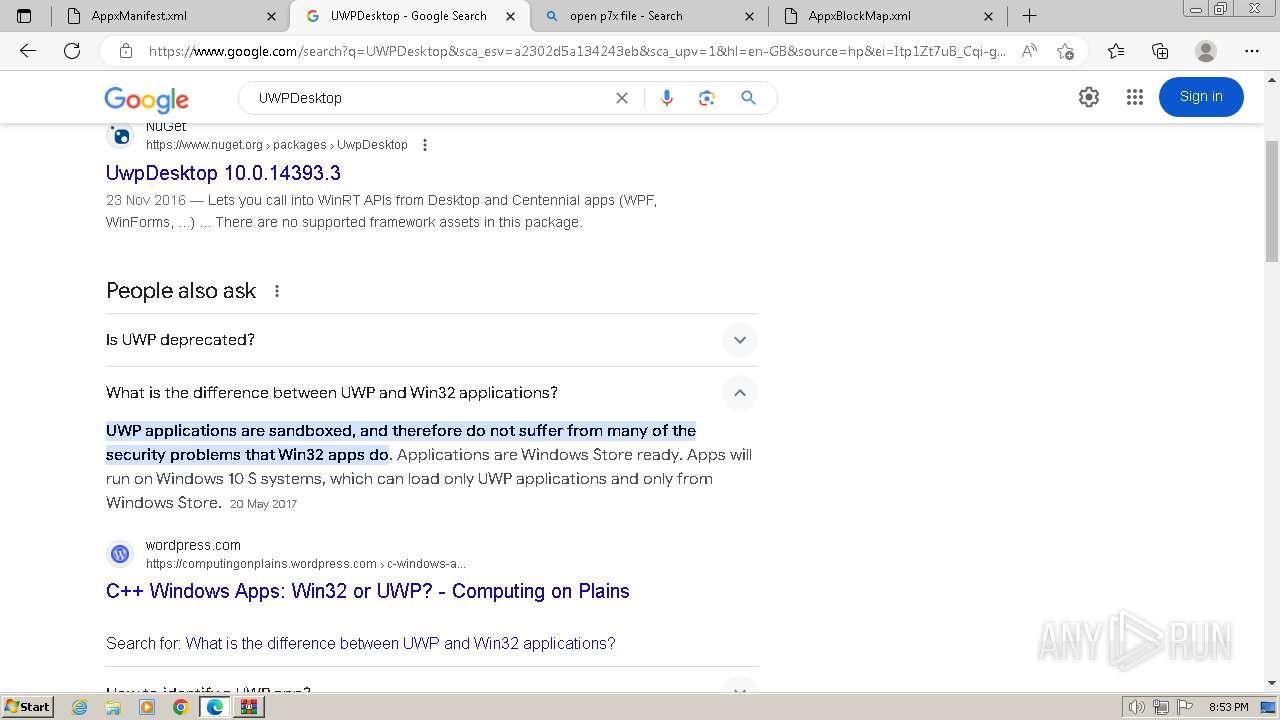Go back to the previous page
Image resolution: width=1280 pixels, height=720 pixels.
(x=28, y=51)
